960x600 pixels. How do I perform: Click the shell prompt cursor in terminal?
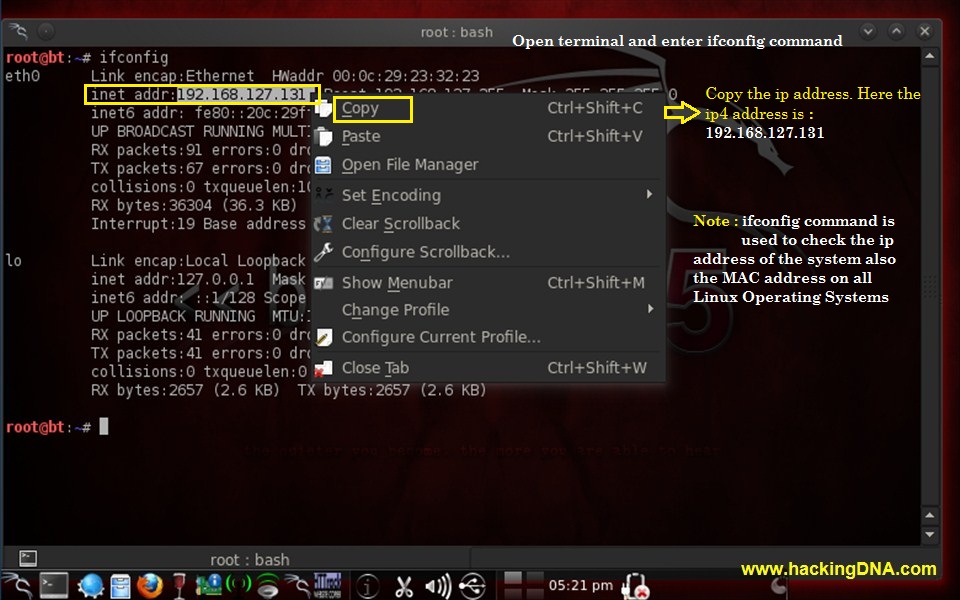103,426
